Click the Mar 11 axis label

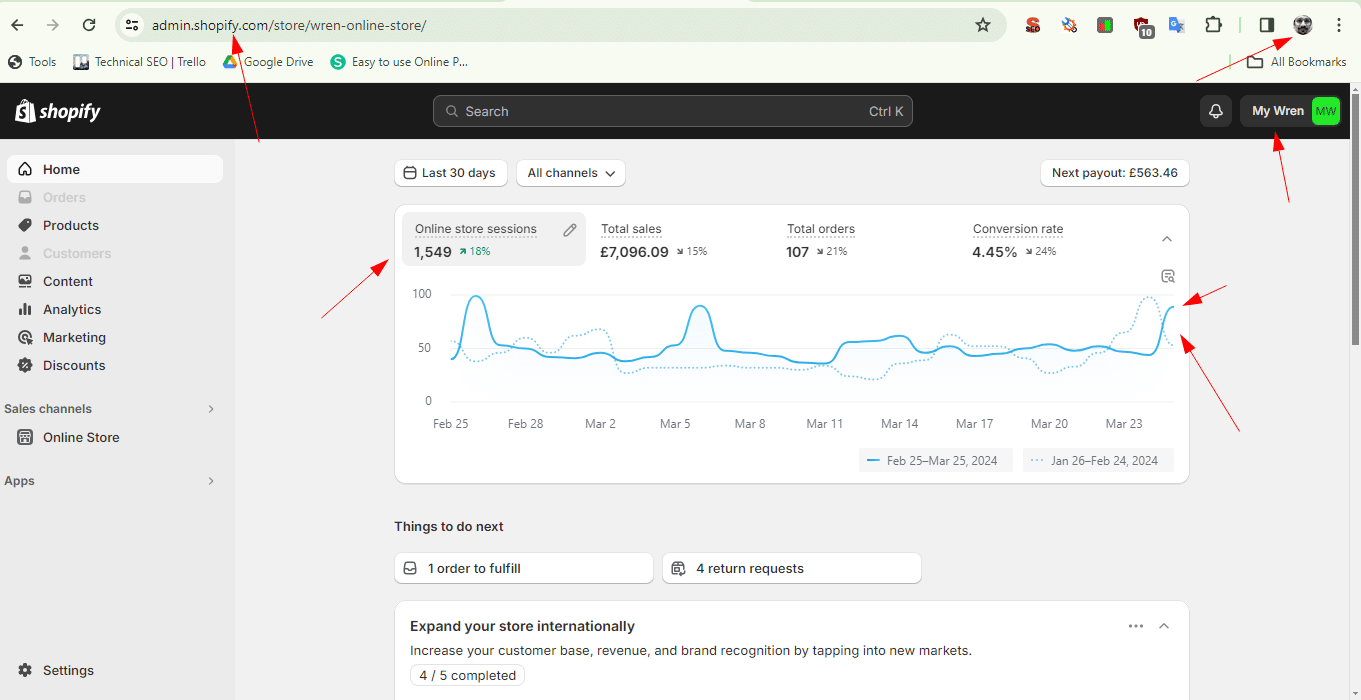[825, 424]
